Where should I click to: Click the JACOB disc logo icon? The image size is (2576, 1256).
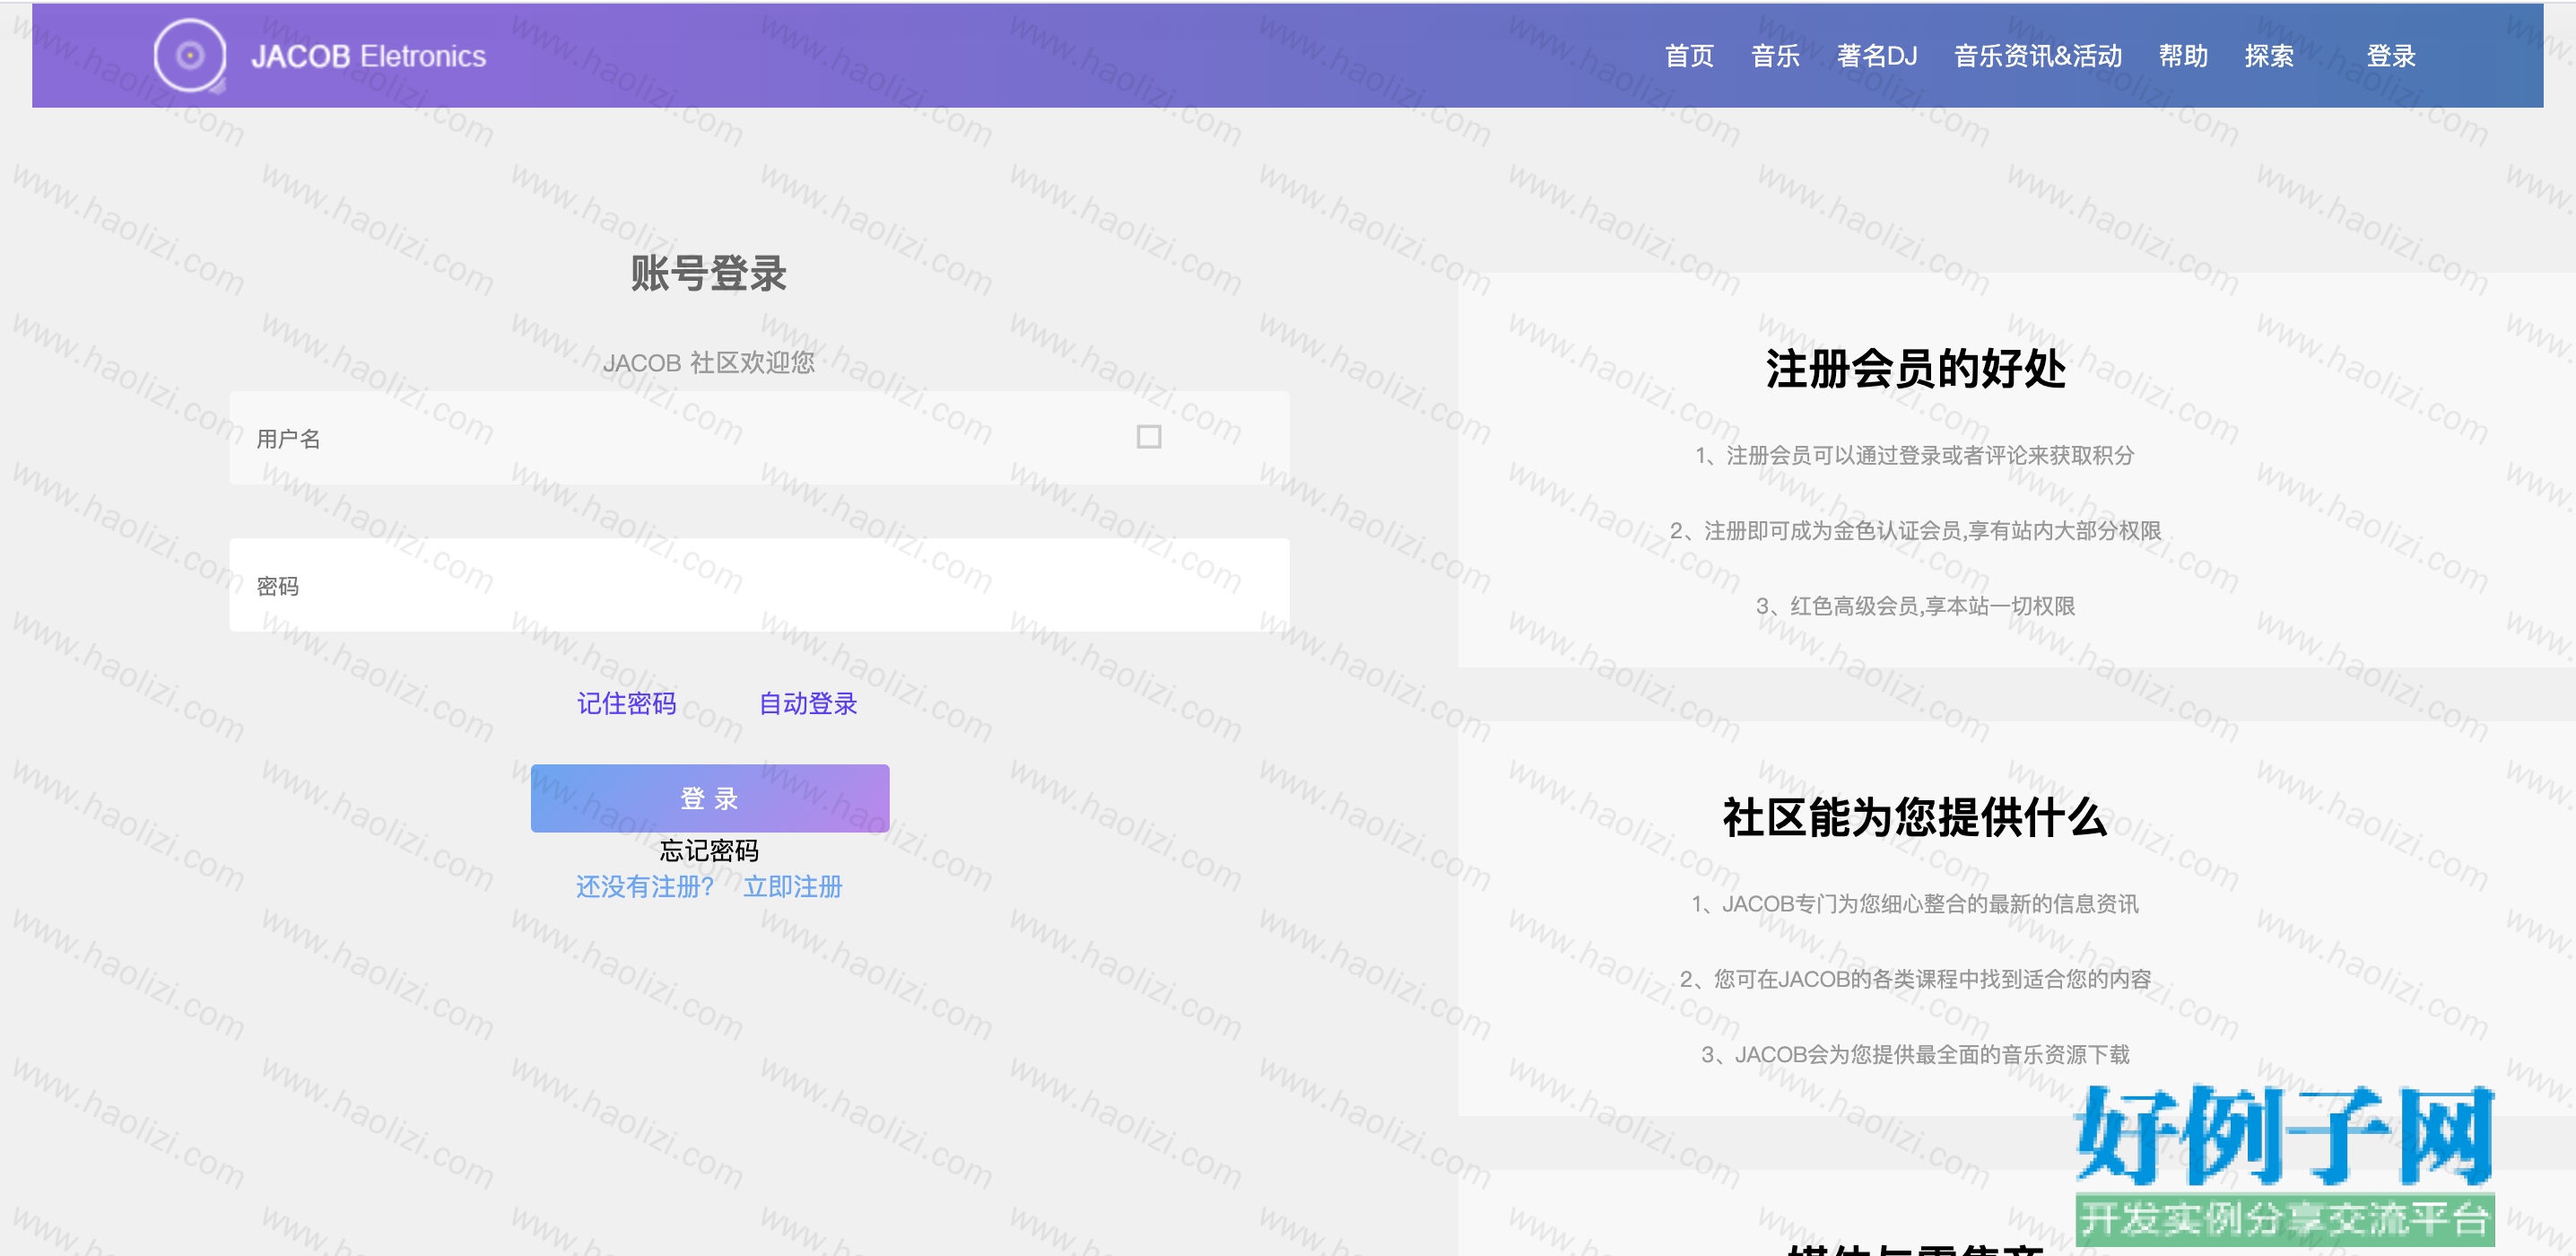[190, 56]
